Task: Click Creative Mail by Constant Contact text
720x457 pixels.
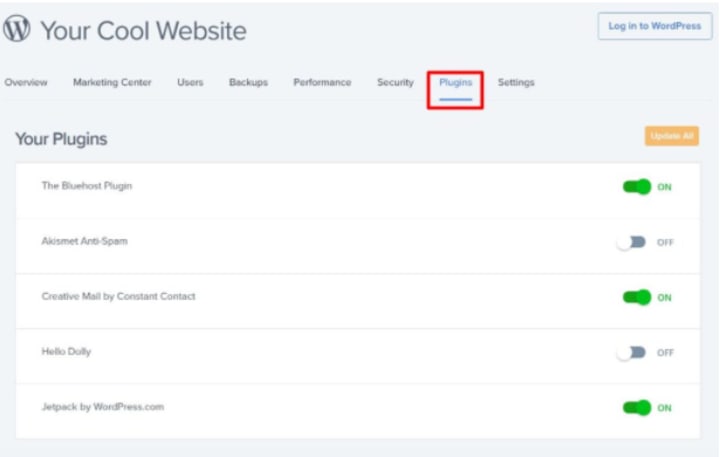Action: [118, 296]
